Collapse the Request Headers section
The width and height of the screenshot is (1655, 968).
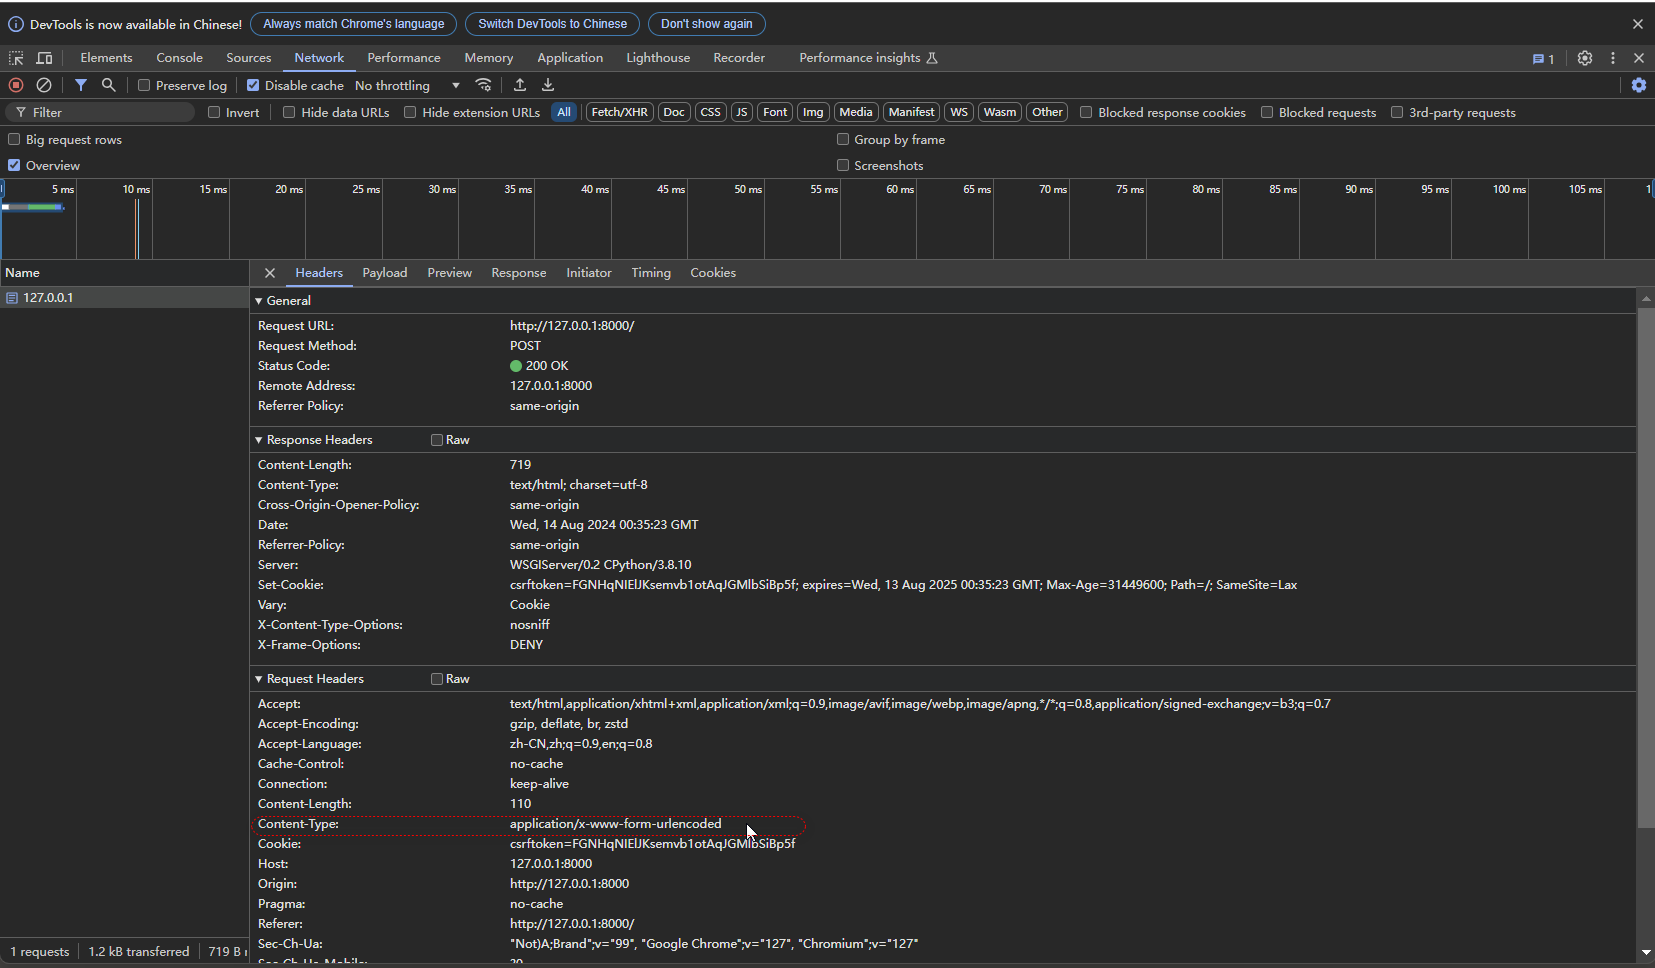pos(259,679)
